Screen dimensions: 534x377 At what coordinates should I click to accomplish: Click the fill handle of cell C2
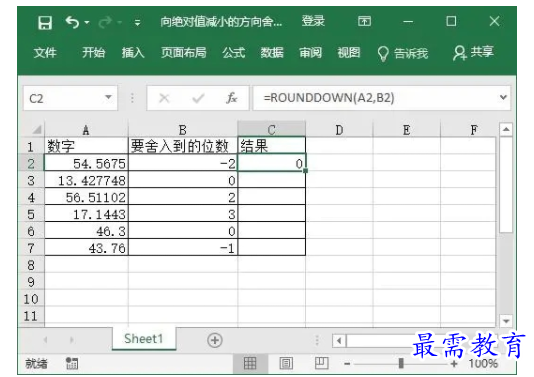click(305, 171)
